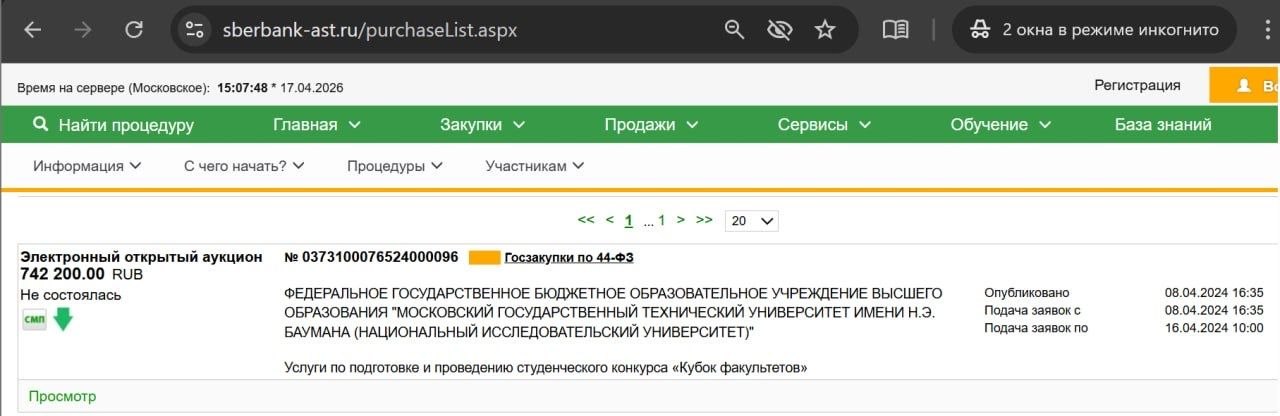
Task: Select page 1 in the pager
Action: pos(629,220)
